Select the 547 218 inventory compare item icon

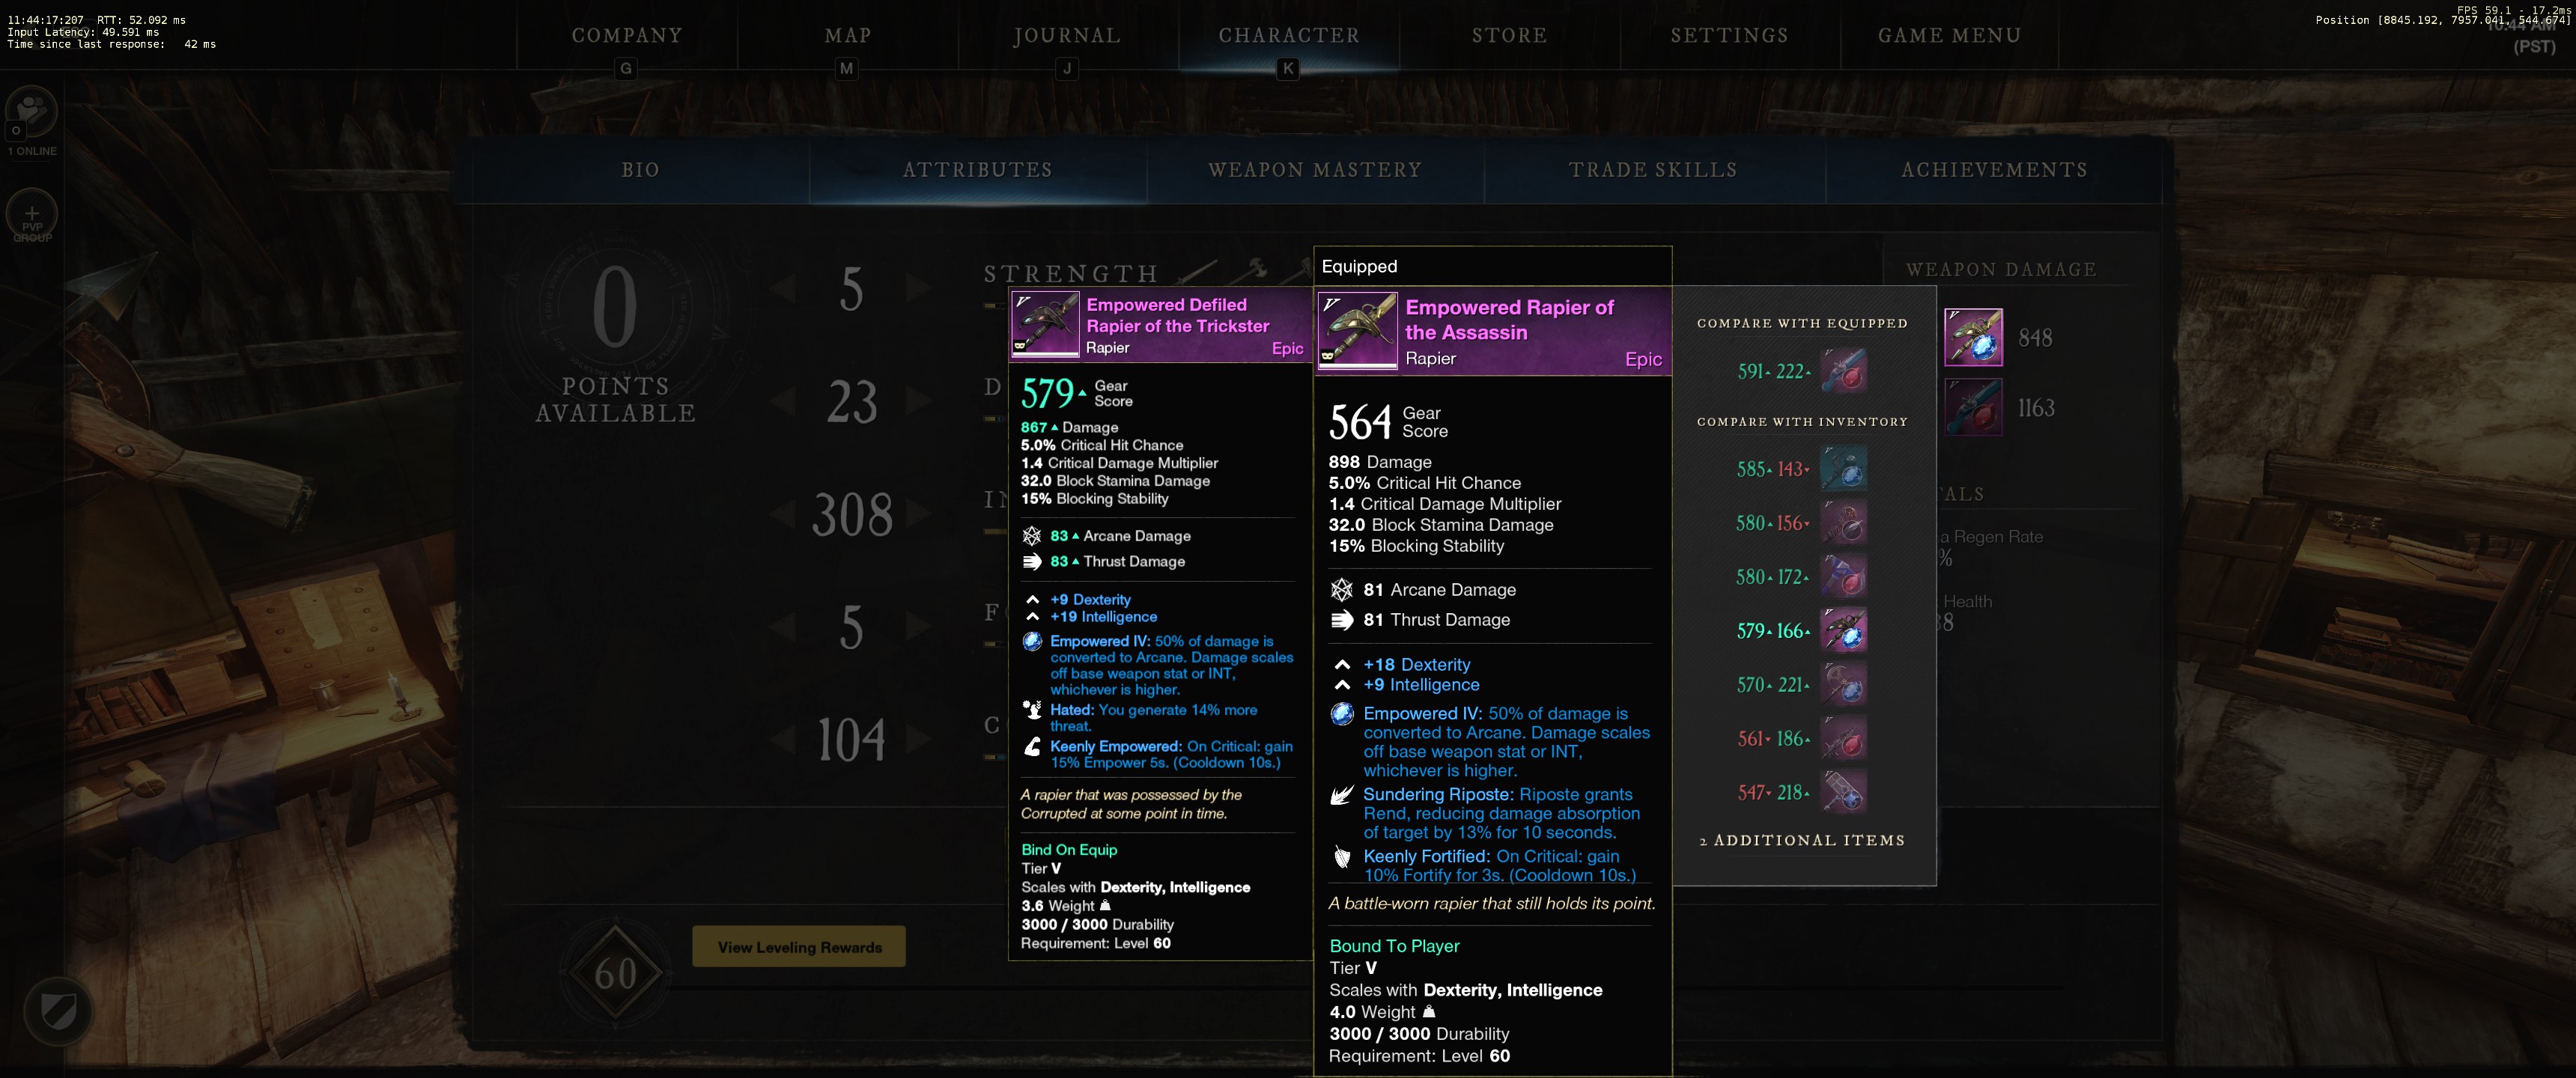click(x=1843, y=793)
